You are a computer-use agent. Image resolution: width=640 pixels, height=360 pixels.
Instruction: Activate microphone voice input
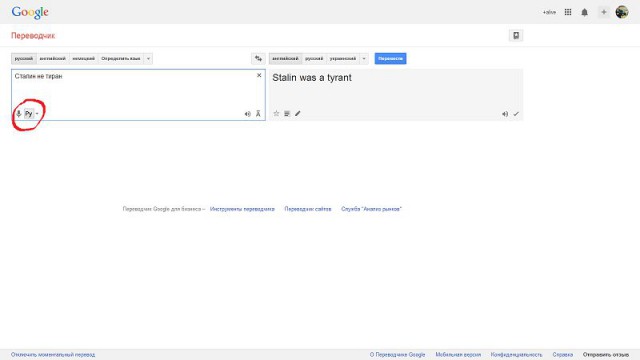(x=18, y=113)
